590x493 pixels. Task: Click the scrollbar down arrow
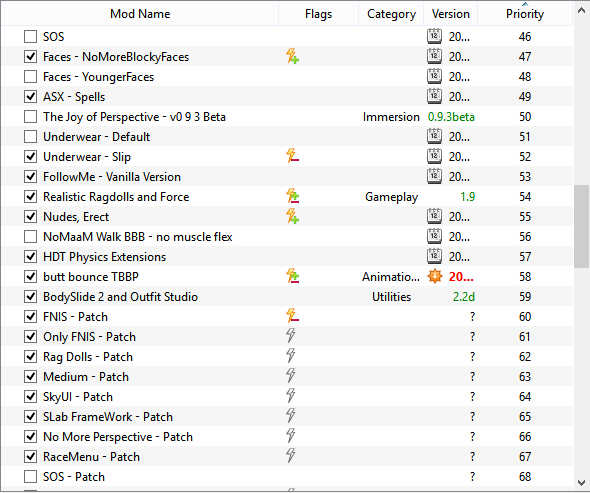[x=581, y=482]
